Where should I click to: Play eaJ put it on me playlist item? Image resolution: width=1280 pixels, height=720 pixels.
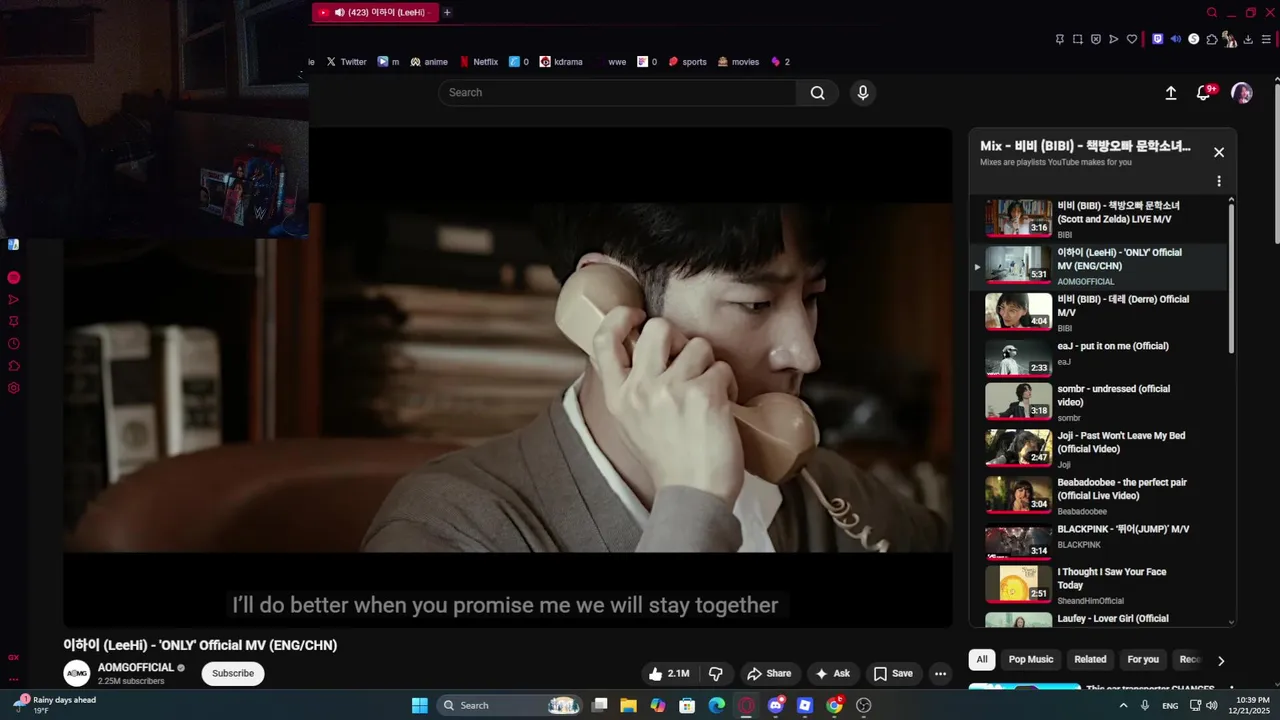pyautogui.click(x=1100, y=357)
